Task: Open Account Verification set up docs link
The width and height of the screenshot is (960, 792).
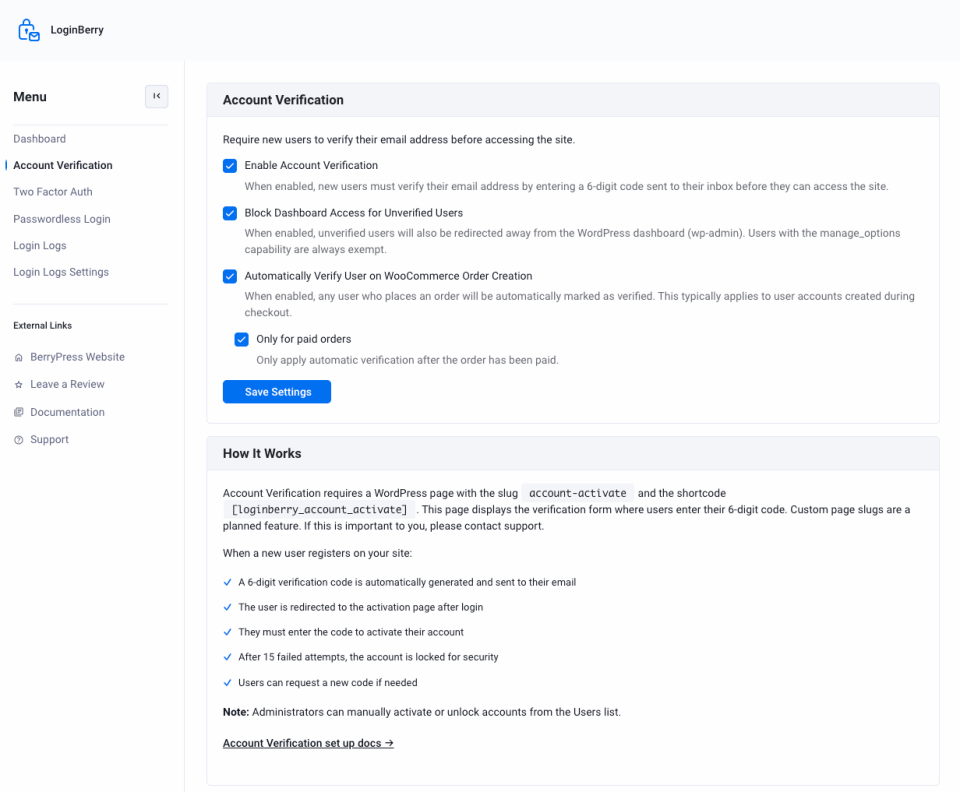Action: click(x=308, y=743)
